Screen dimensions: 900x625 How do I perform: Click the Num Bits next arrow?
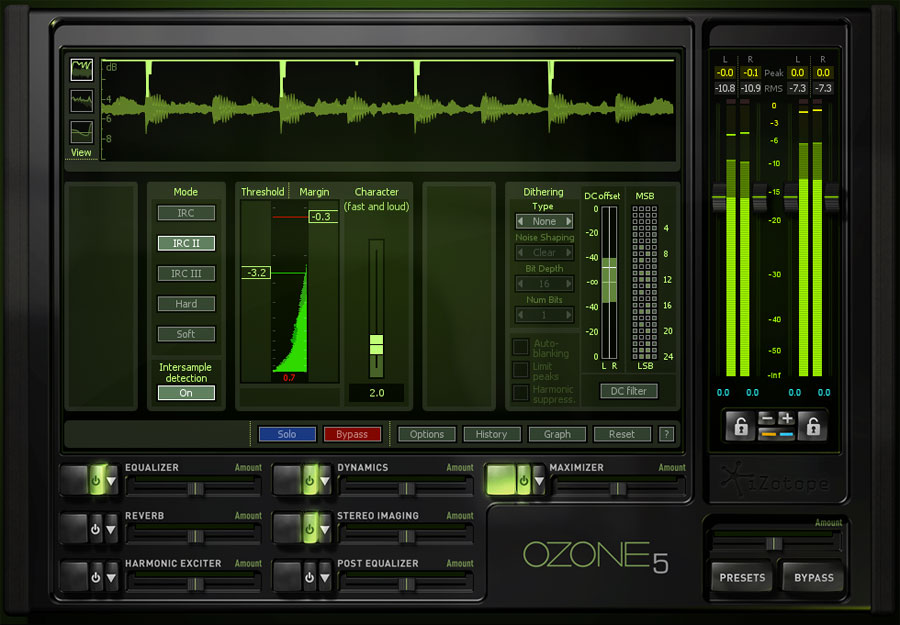point(568,315)
